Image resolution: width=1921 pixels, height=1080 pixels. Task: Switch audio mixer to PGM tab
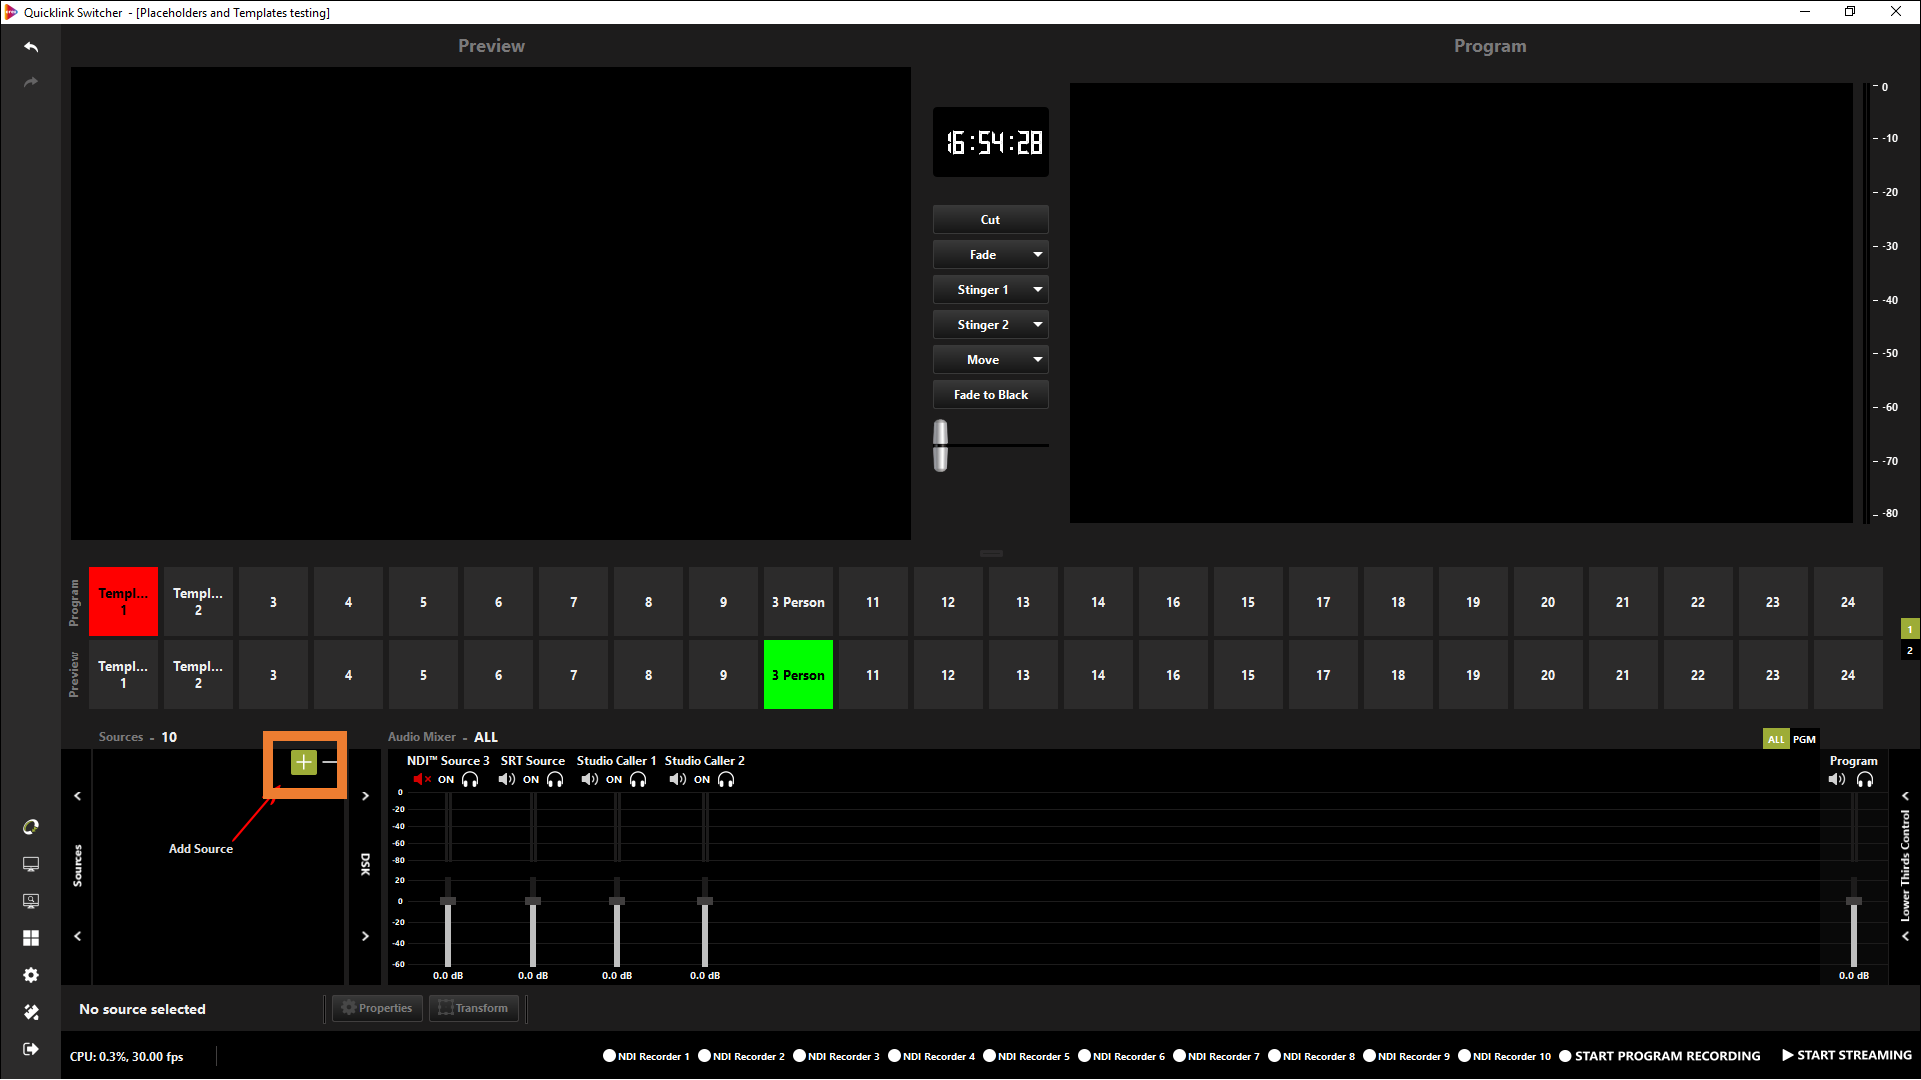1804,740
